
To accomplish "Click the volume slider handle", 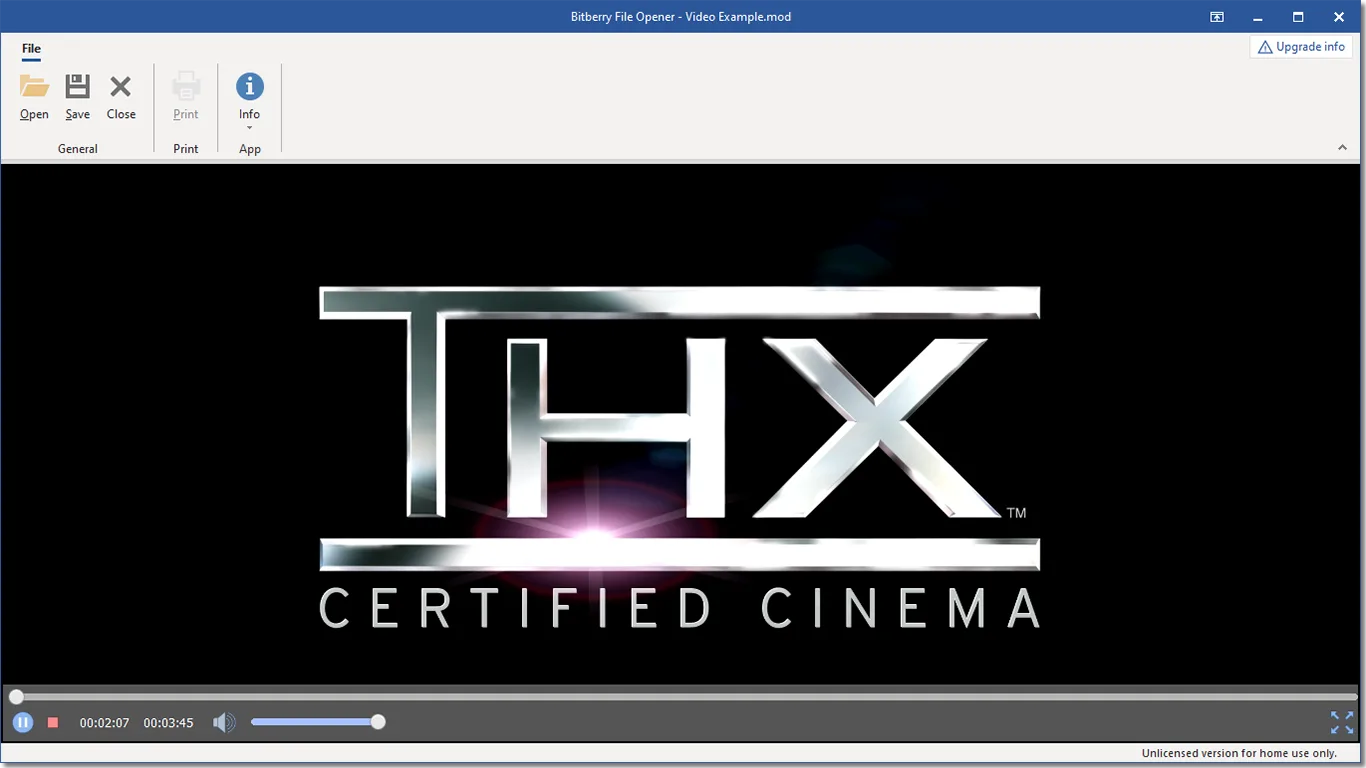I will 378,722.
